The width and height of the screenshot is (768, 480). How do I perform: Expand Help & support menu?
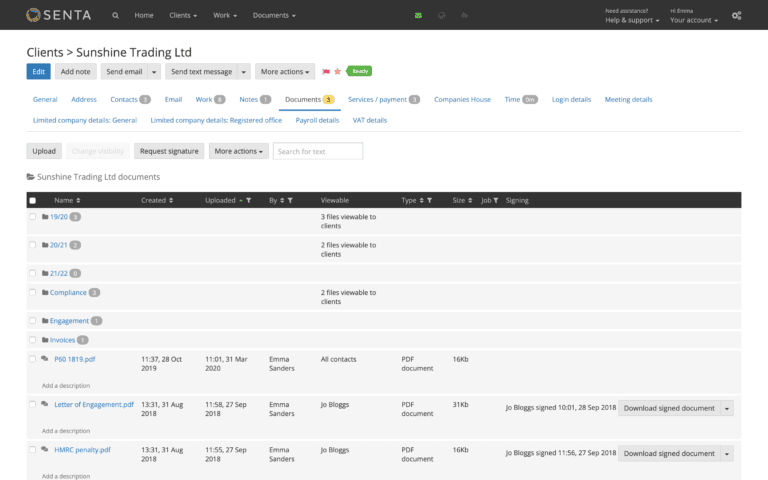pos(632,20)
